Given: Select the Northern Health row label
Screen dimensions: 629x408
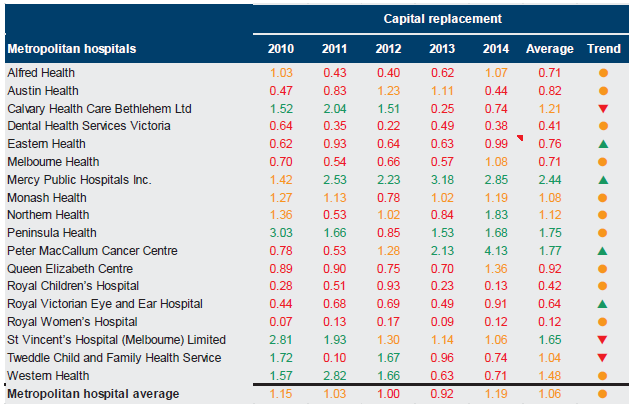Looking at the screenshot, I should coord(48,215).
